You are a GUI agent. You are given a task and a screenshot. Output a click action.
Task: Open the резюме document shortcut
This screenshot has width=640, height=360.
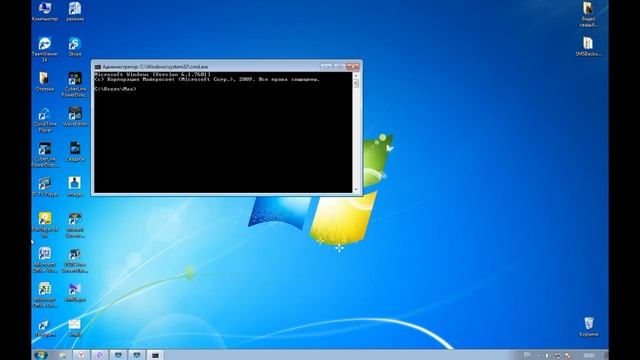pos(75,11)
